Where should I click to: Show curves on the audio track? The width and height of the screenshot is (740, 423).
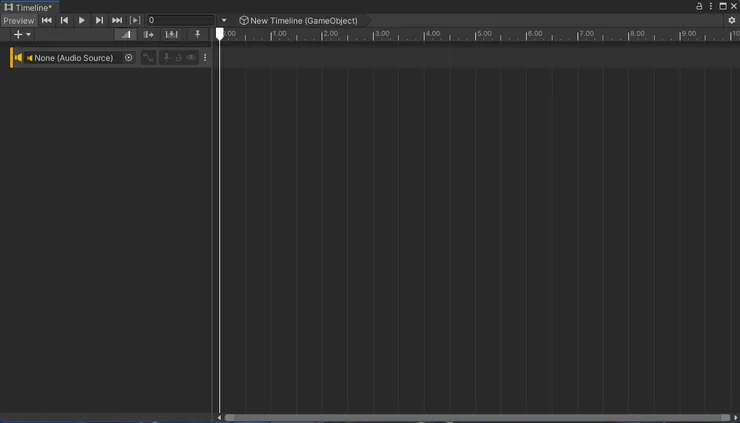(x=149, y=58)
